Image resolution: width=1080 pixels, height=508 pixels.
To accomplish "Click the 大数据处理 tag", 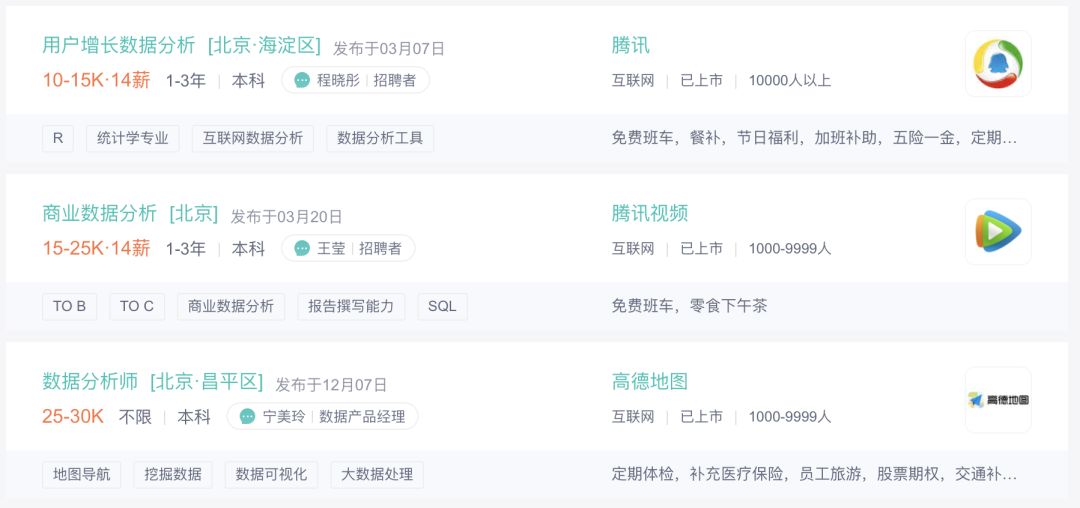I will click(377, 474).
